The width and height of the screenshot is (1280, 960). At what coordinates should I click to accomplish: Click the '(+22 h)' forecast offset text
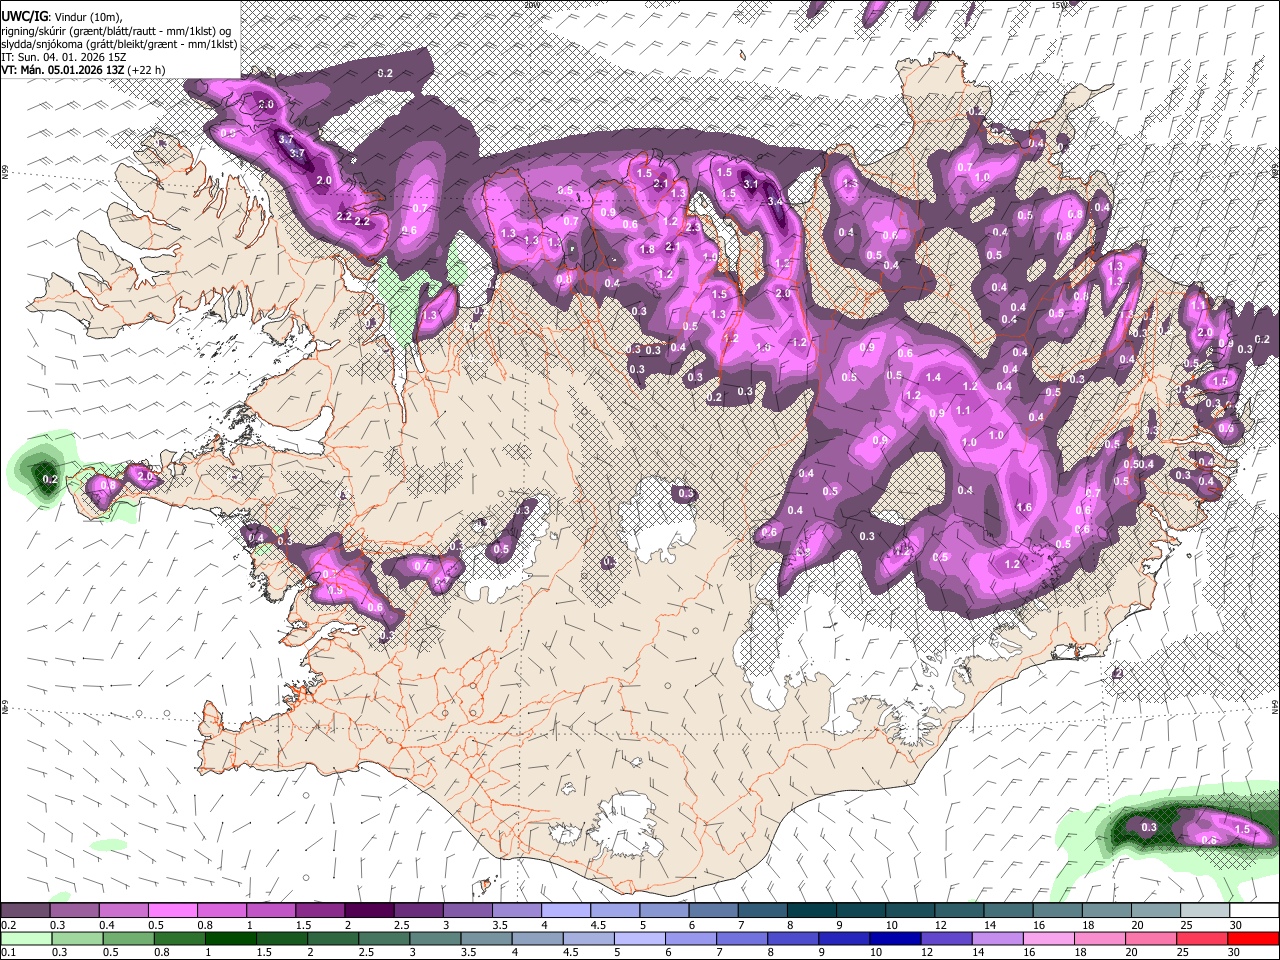point(146,70)
